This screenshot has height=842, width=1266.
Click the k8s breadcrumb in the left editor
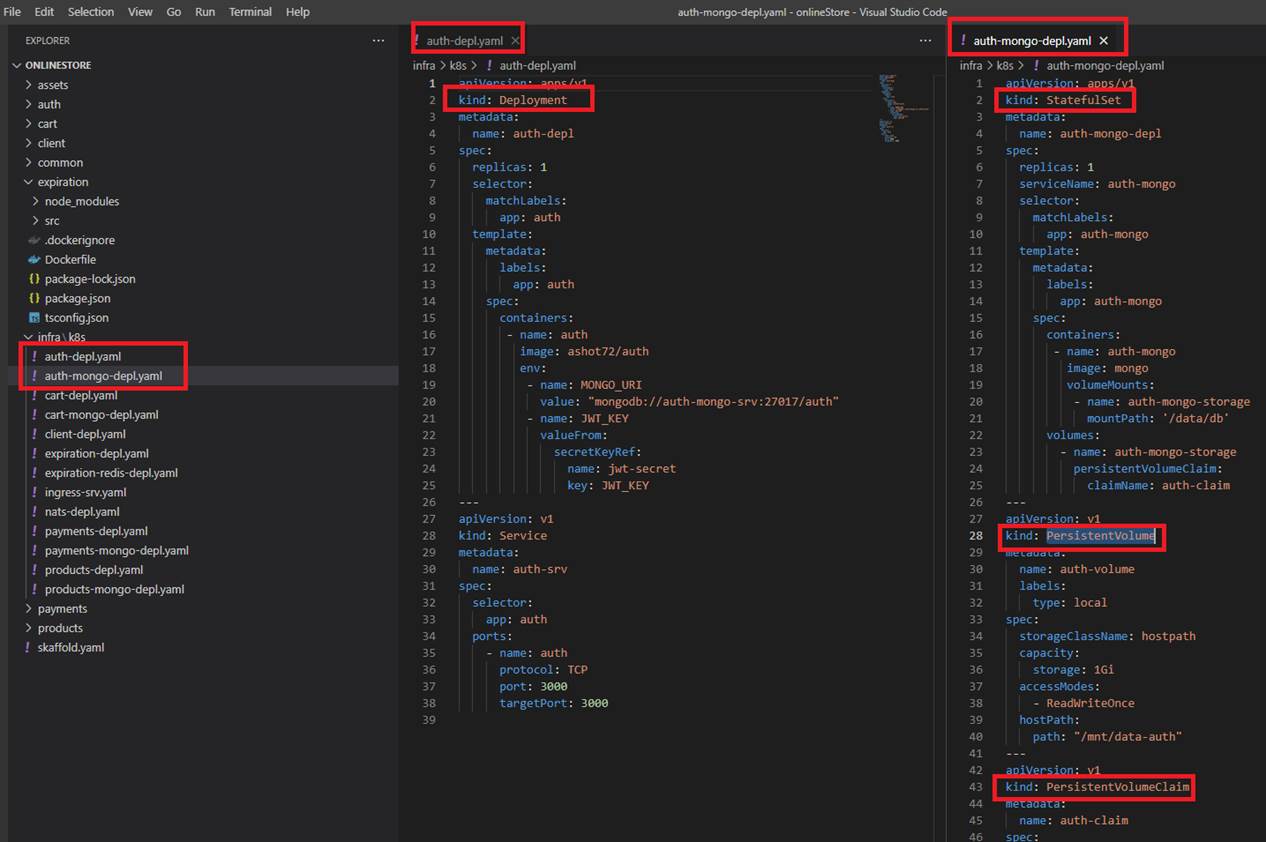coord(458,66)
